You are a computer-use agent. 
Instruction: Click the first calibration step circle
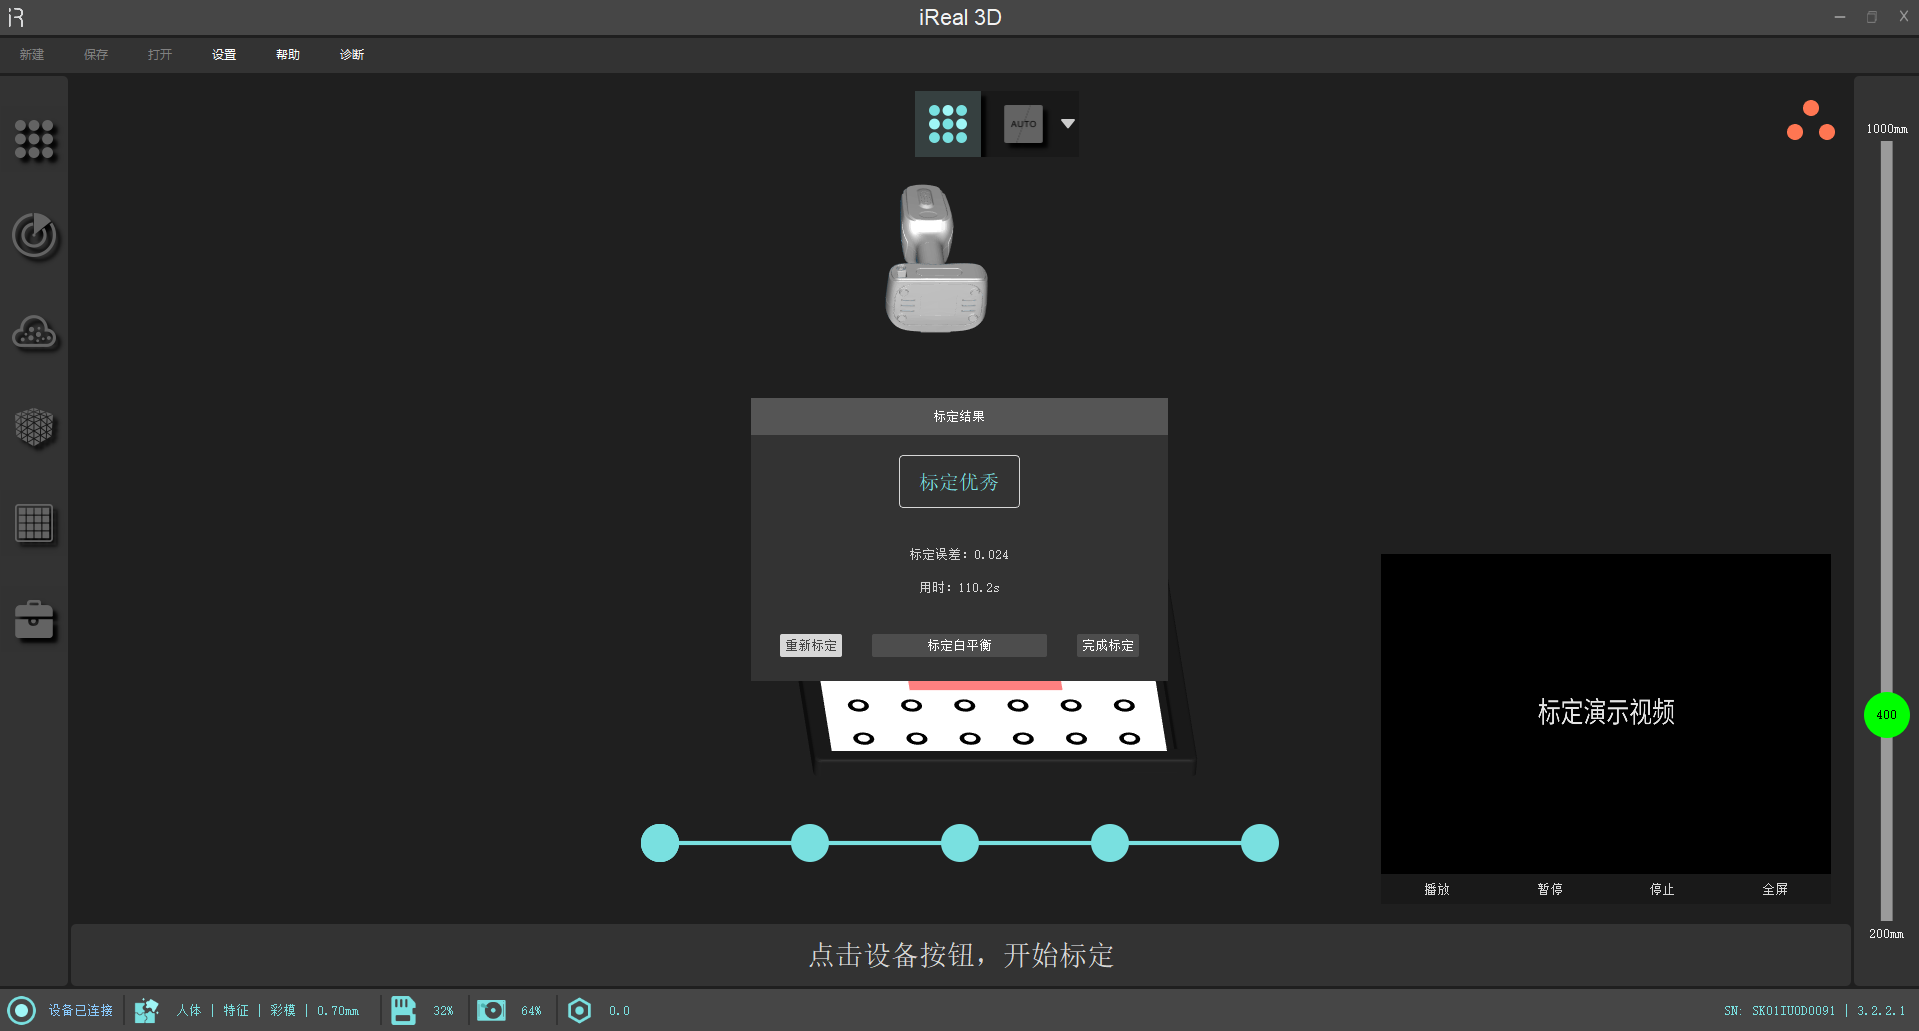(x=660, y=843)
